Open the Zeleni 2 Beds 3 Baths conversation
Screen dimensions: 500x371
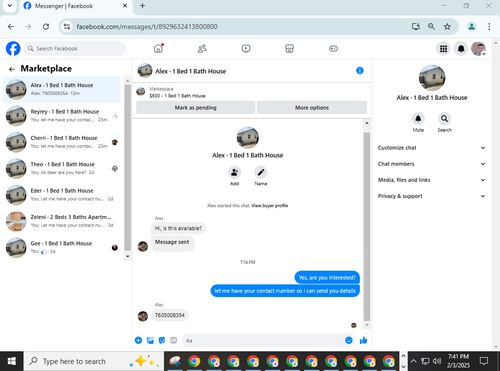[62, 221]
